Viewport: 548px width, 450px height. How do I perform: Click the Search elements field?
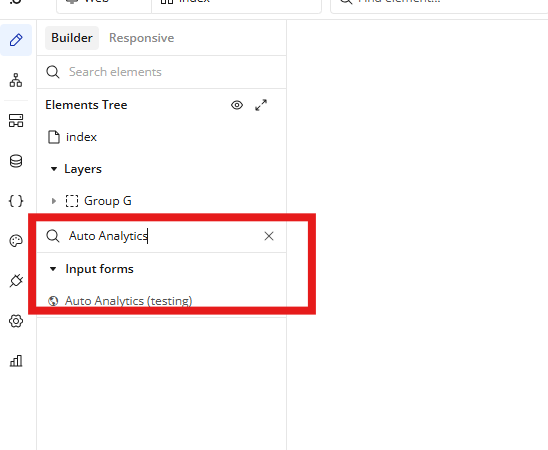click(x=161, y=72)
